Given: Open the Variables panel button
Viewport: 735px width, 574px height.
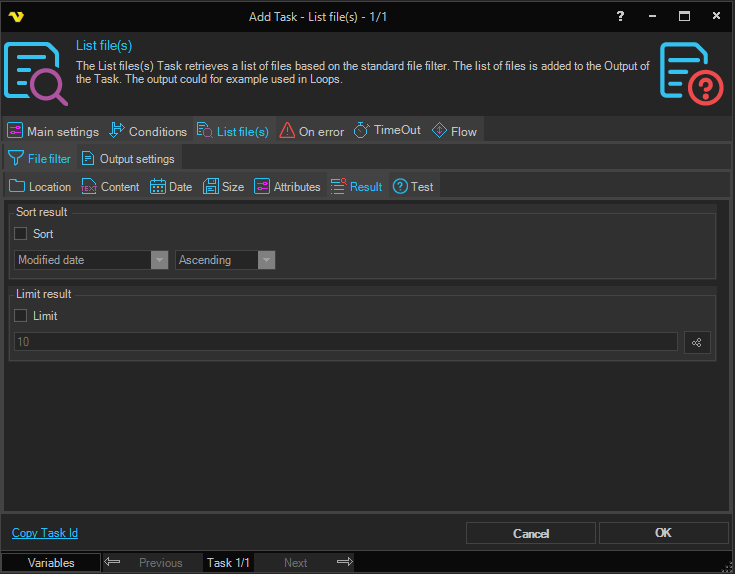Looking at the screenshot, I should click(x=51, y=563).
